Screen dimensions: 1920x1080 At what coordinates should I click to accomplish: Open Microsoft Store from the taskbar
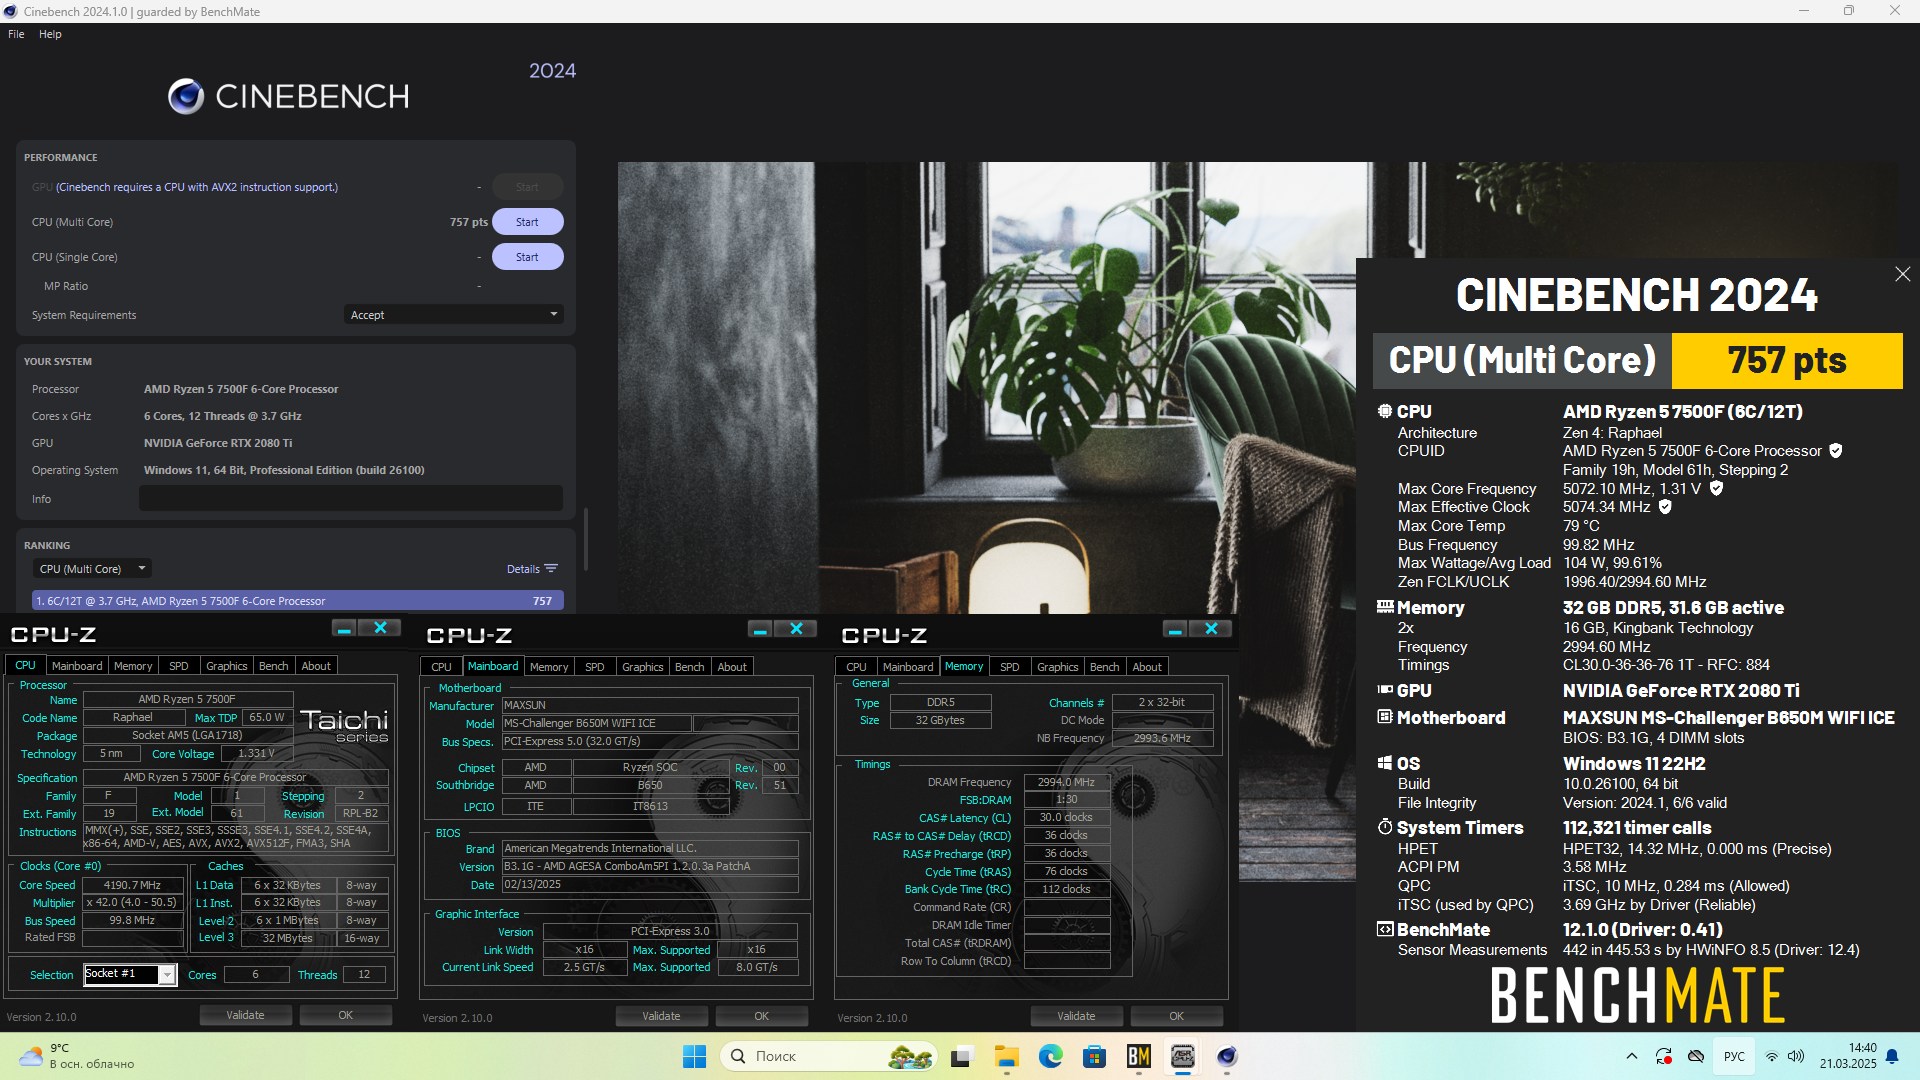click(1094, 1056)
